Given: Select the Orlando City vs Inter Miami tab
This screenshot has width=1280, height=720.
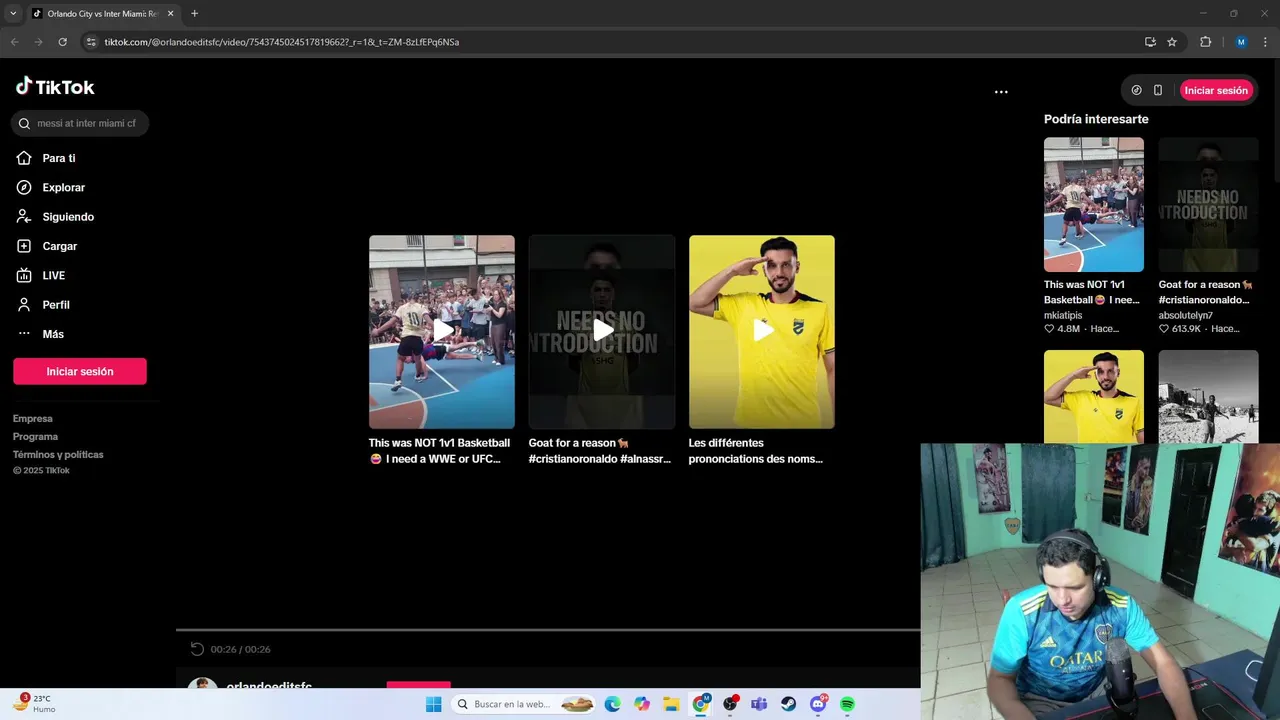Looking at the screenshot, I should [102, 14].
